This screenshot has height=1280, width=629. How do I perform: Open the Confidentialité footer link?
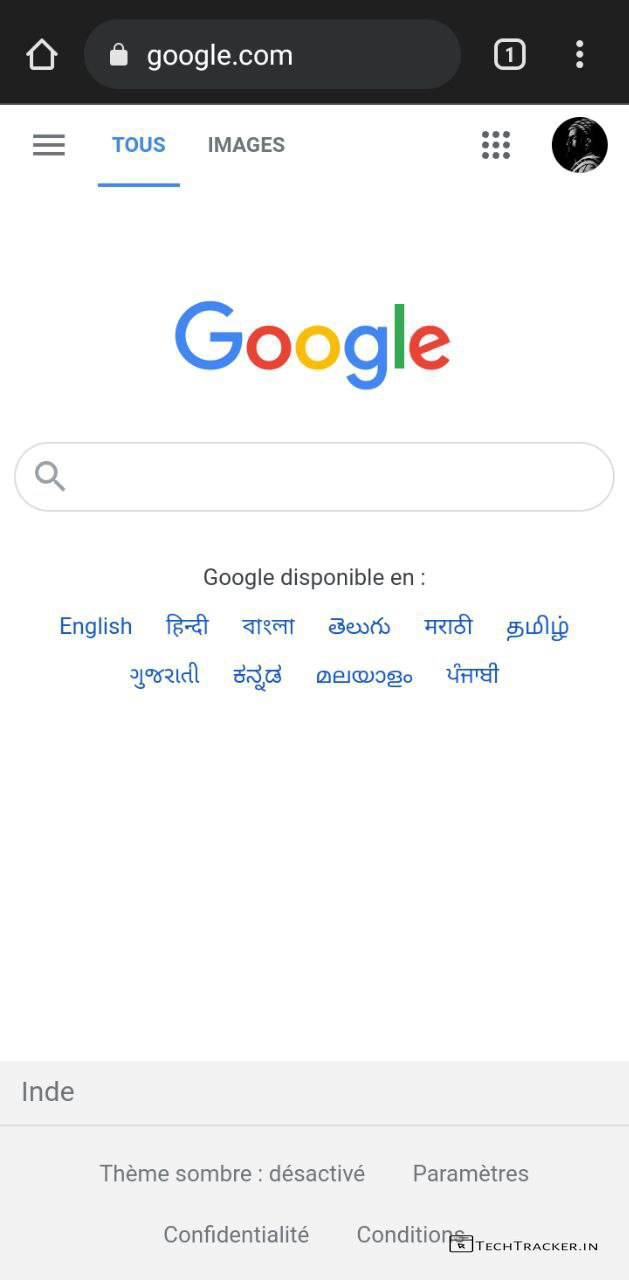coord(236,1235)
